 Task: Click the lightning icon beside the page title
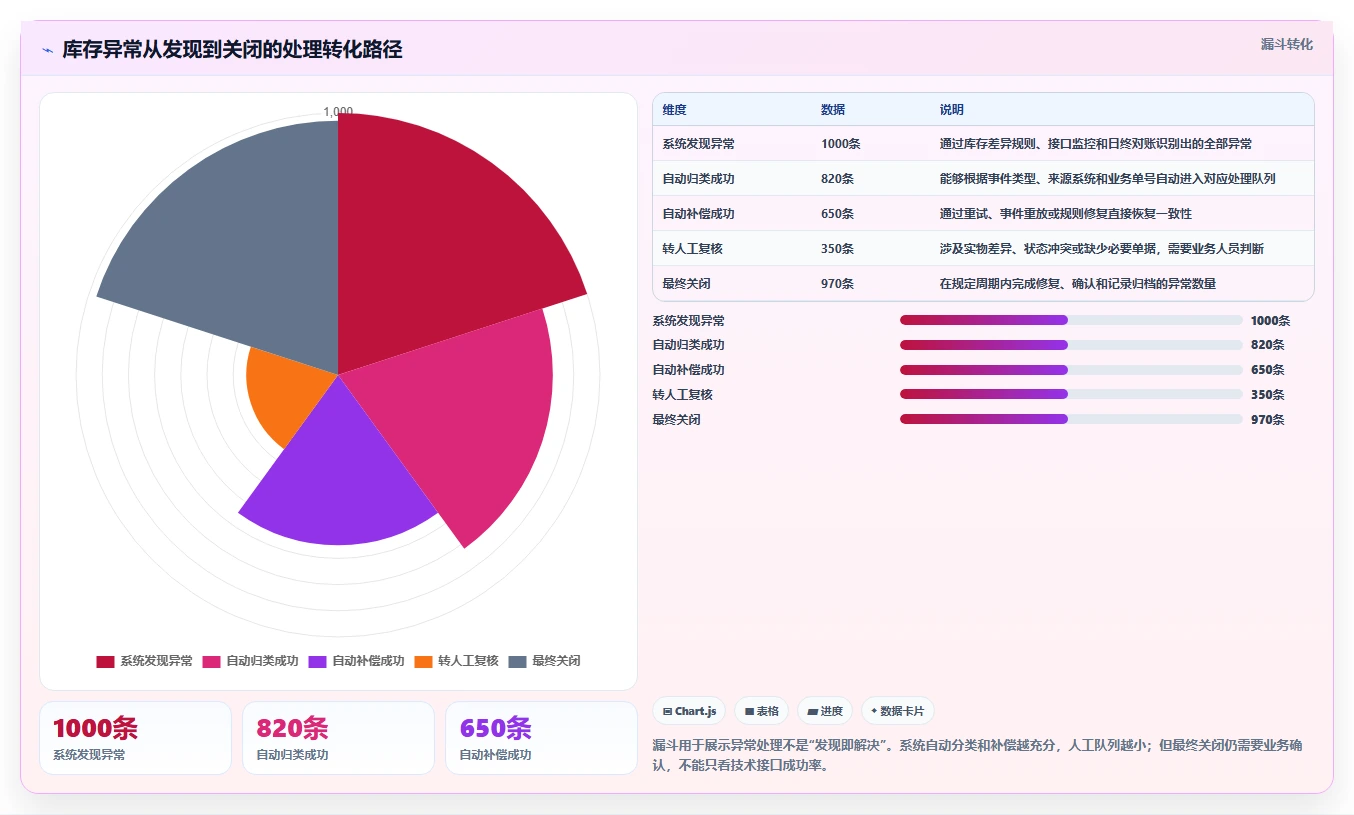47,50
